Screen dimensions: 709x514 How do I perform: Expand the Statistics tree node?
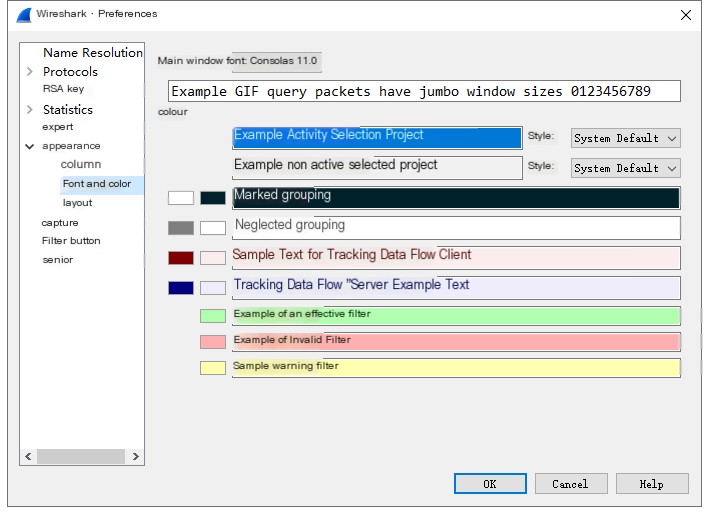point(29,109)
